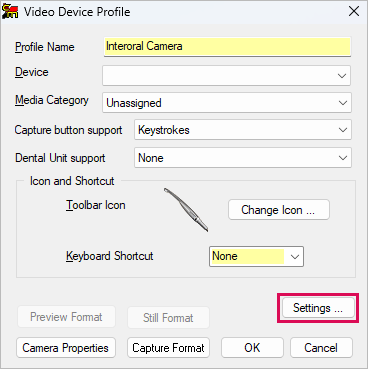Open the Capture button support dropdown

(342, 130)
